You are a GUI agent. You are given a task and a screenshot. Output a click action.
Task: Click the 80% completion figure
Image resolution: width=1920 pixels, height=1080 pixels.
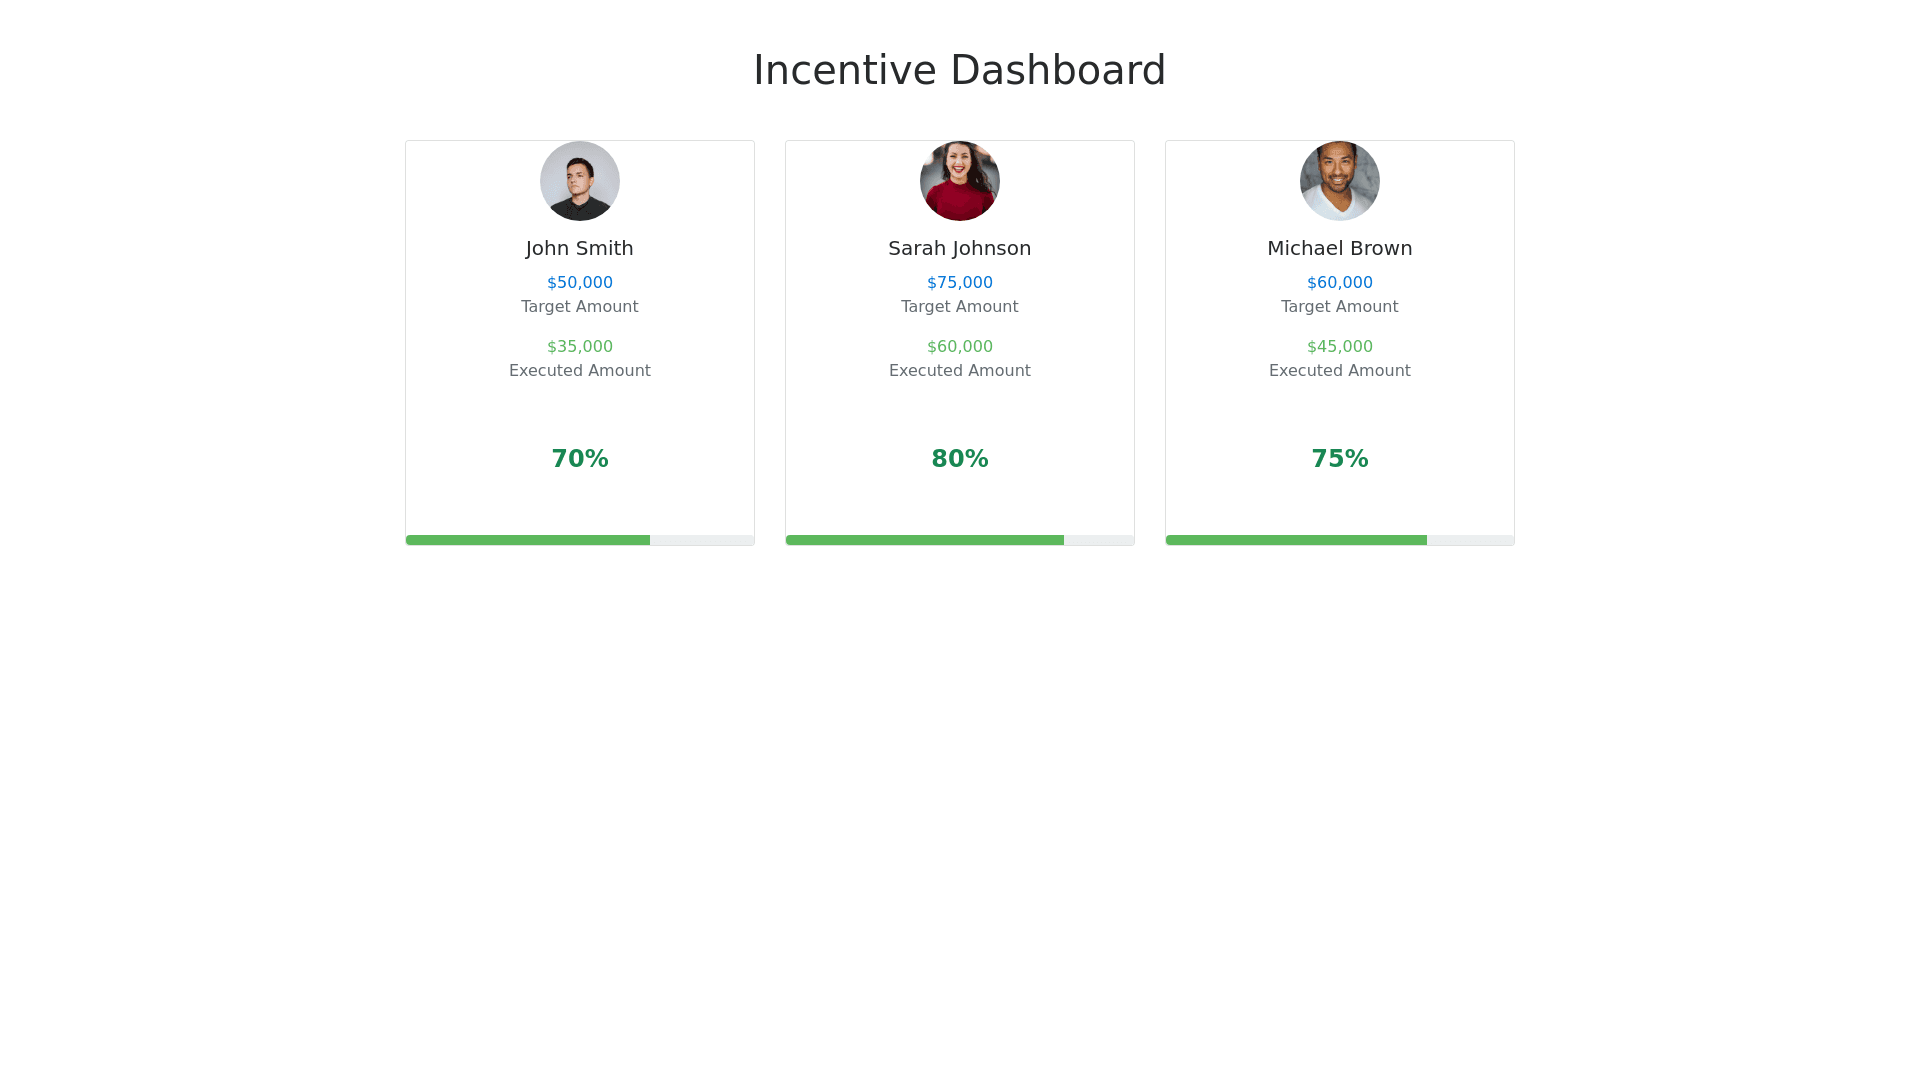point(960,459)
